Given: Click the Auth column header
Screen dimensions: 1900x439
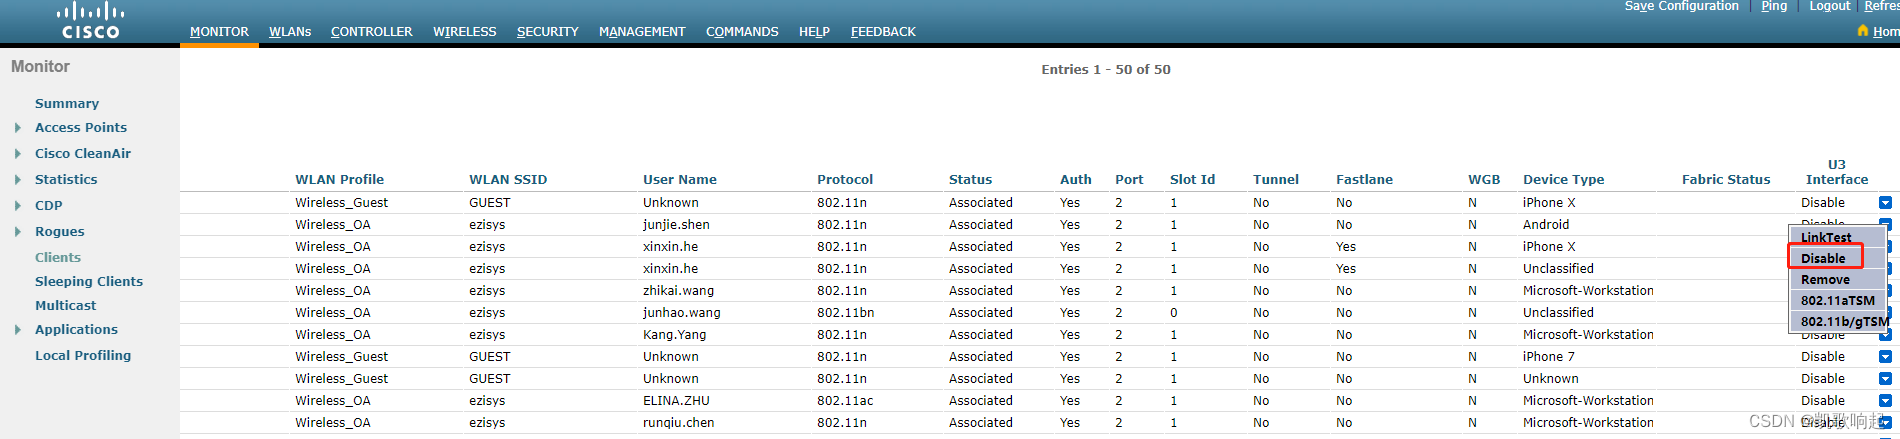Looking at the screenshot, I should [1076, 180].
